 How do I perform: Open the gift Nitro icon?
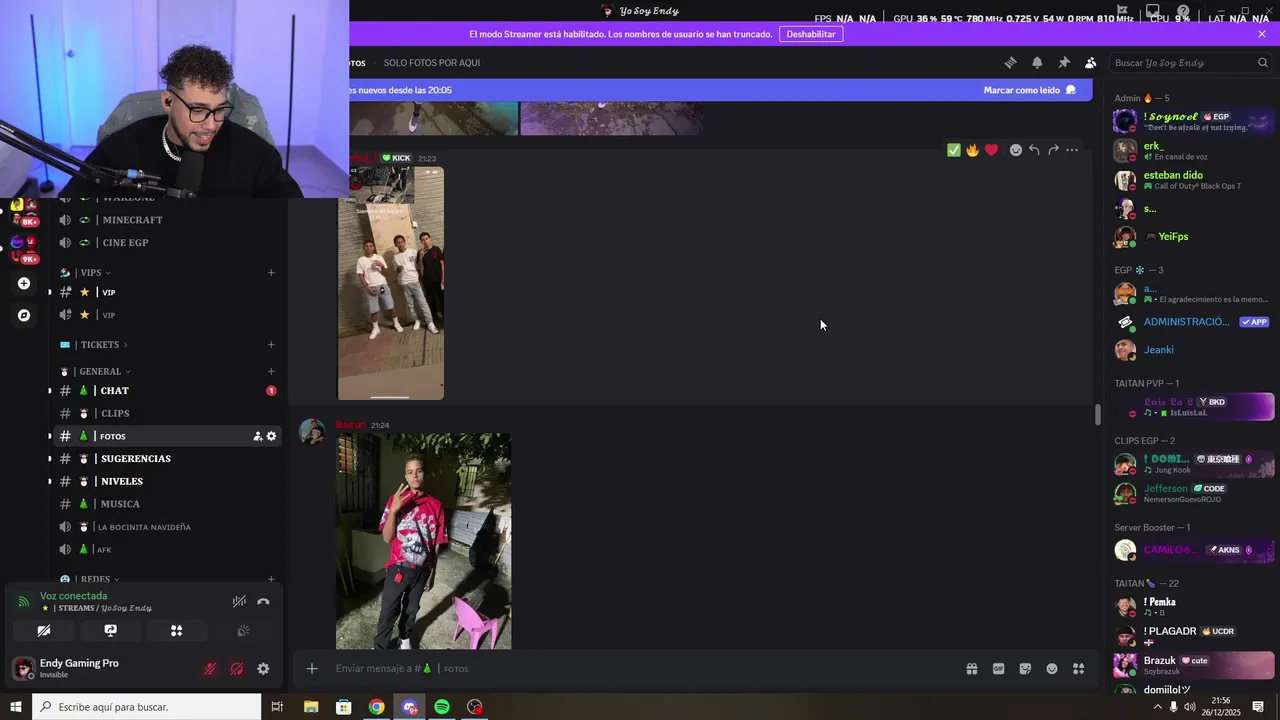click(x=971, y=669)
